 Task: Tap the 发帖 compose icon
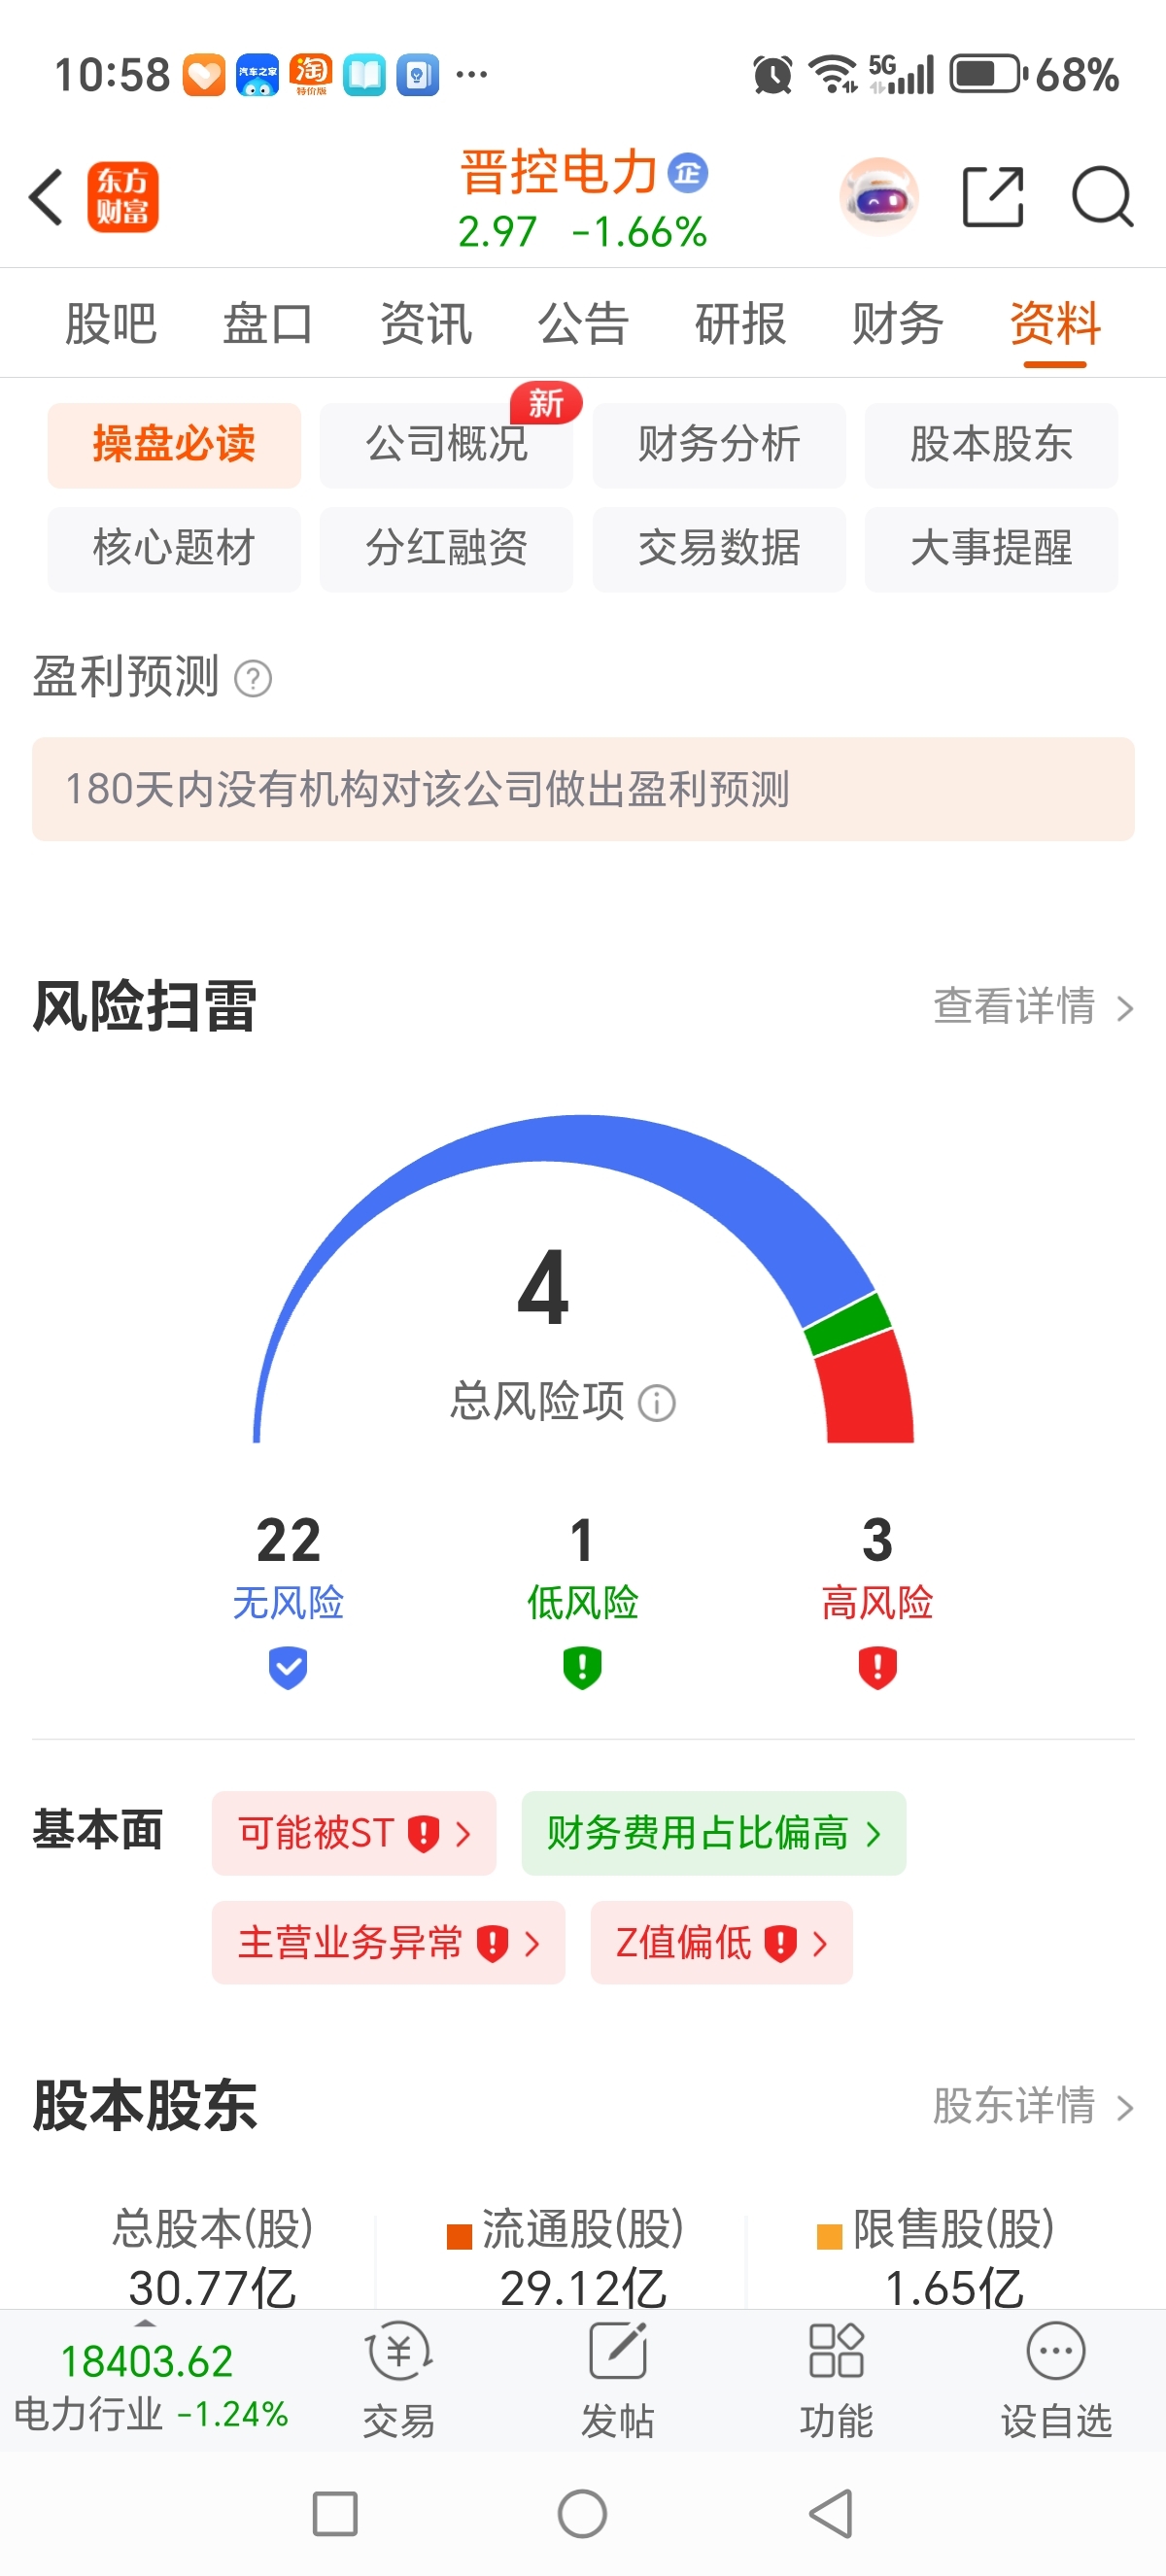pos(617,2379)
